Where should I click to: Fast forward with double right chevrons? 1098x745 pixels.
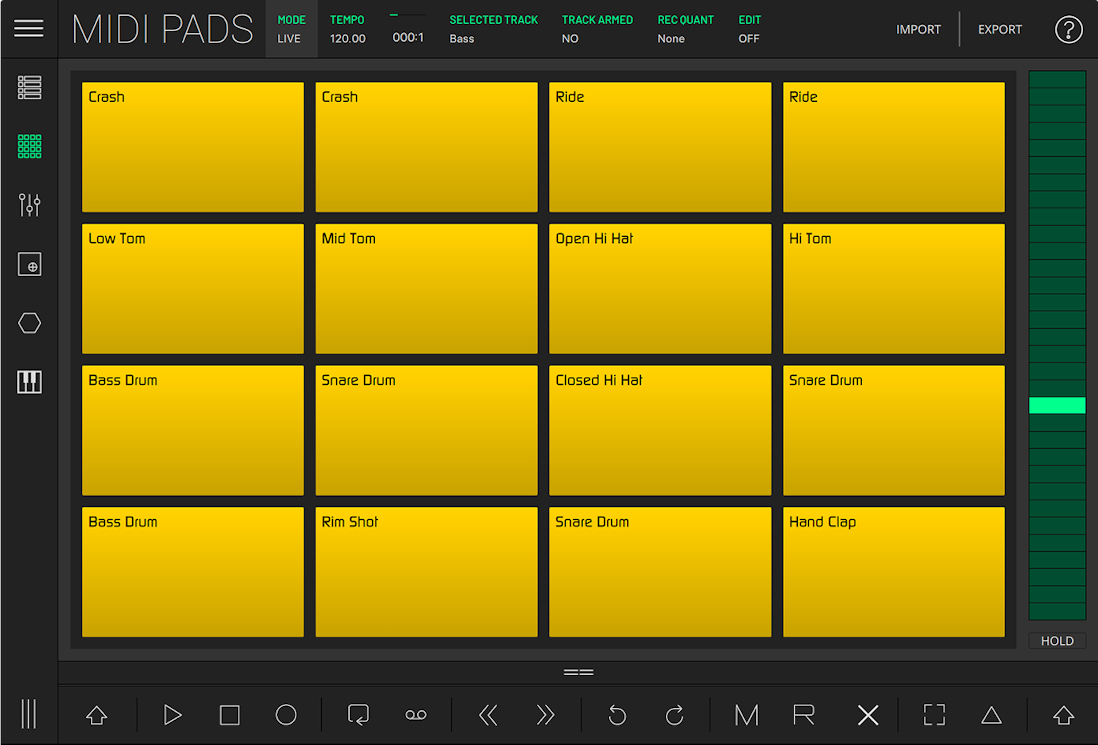(545, 715)
